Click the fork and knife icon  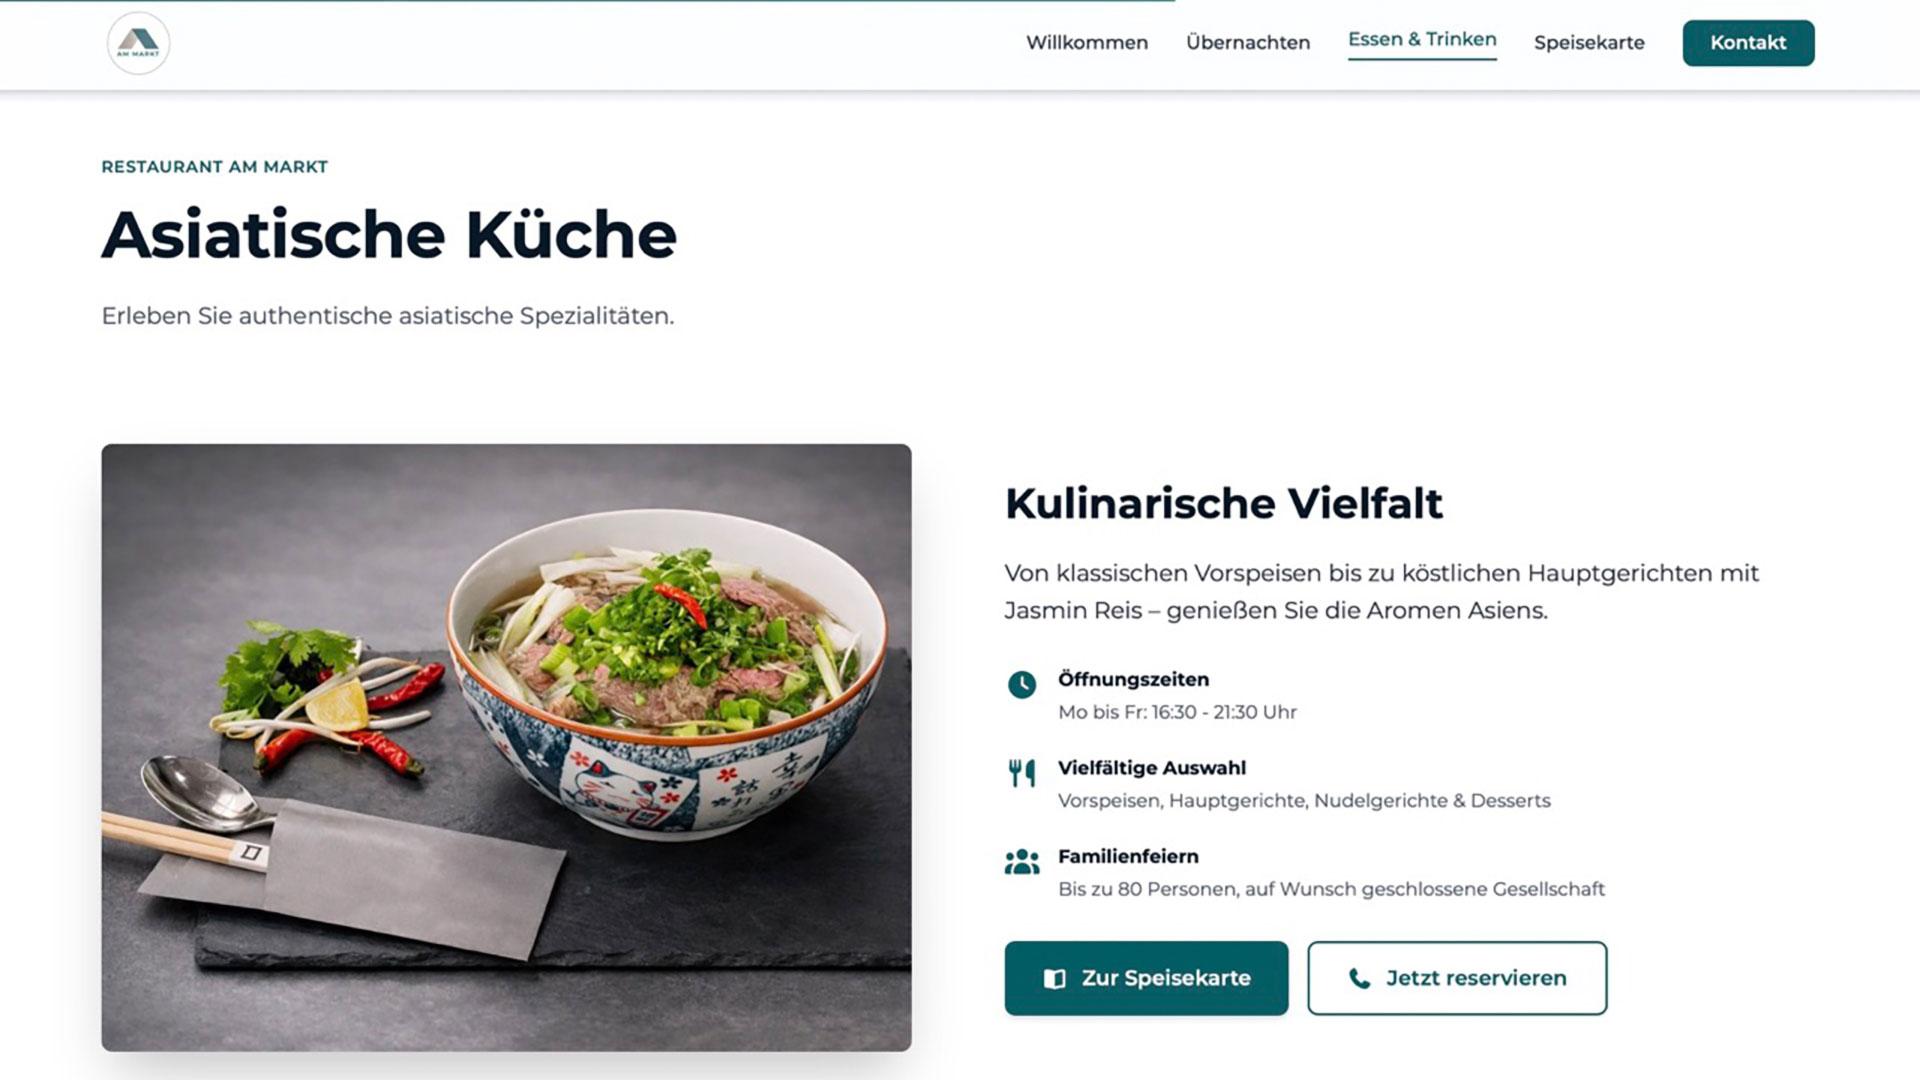(x=1021, y=773)
